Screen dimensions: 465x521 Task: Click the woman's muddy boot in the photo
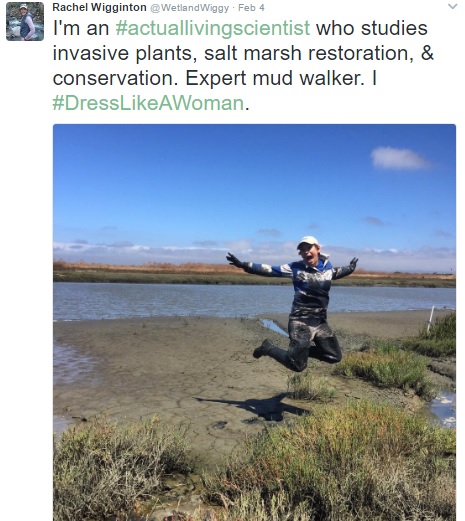[x=263, y=349]
